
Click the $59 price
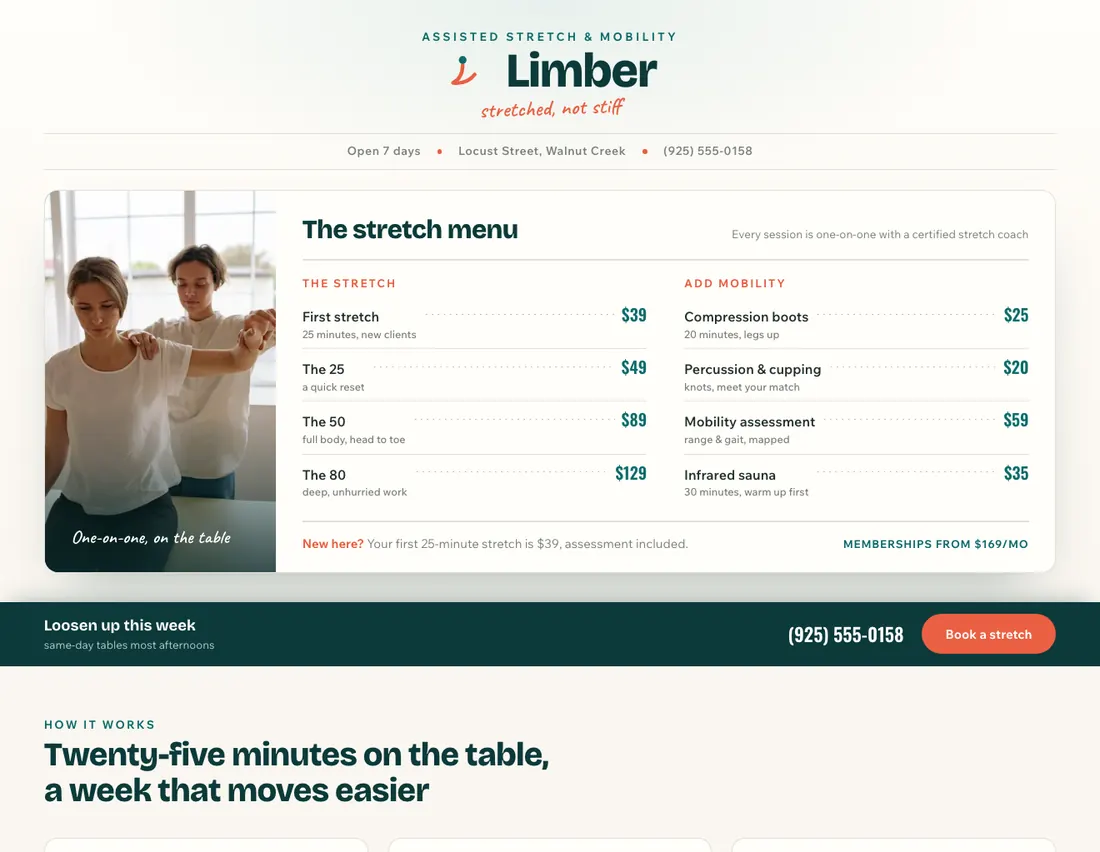point(1016,420)
